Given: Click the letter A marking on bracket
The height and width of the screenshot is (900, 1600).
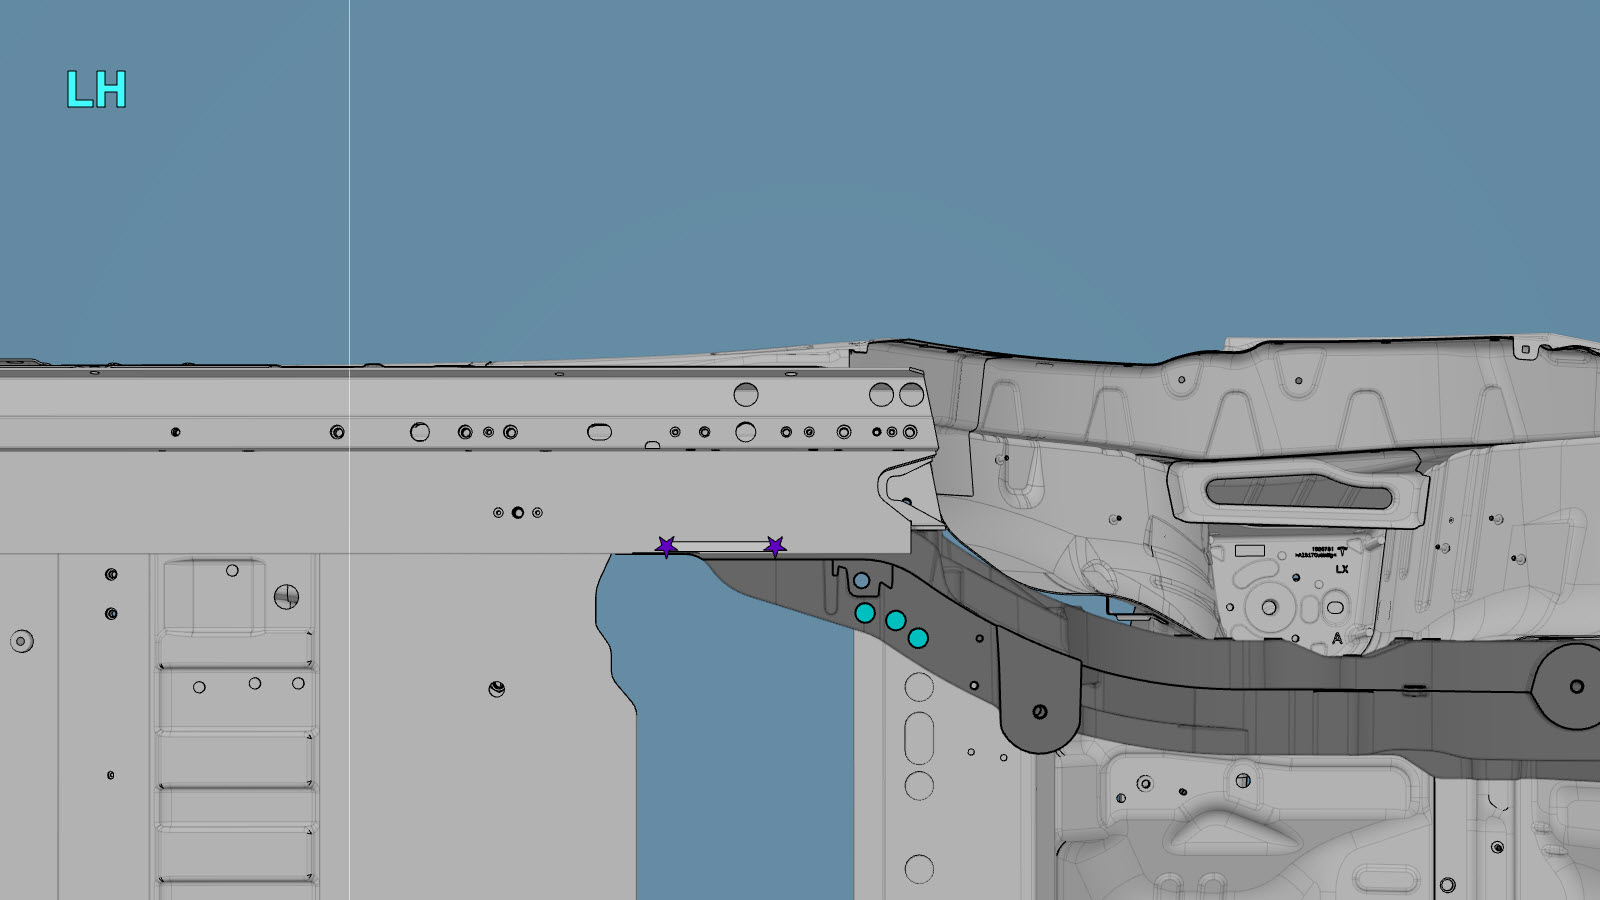Looking at the screenshot, I should (1336, 638).
